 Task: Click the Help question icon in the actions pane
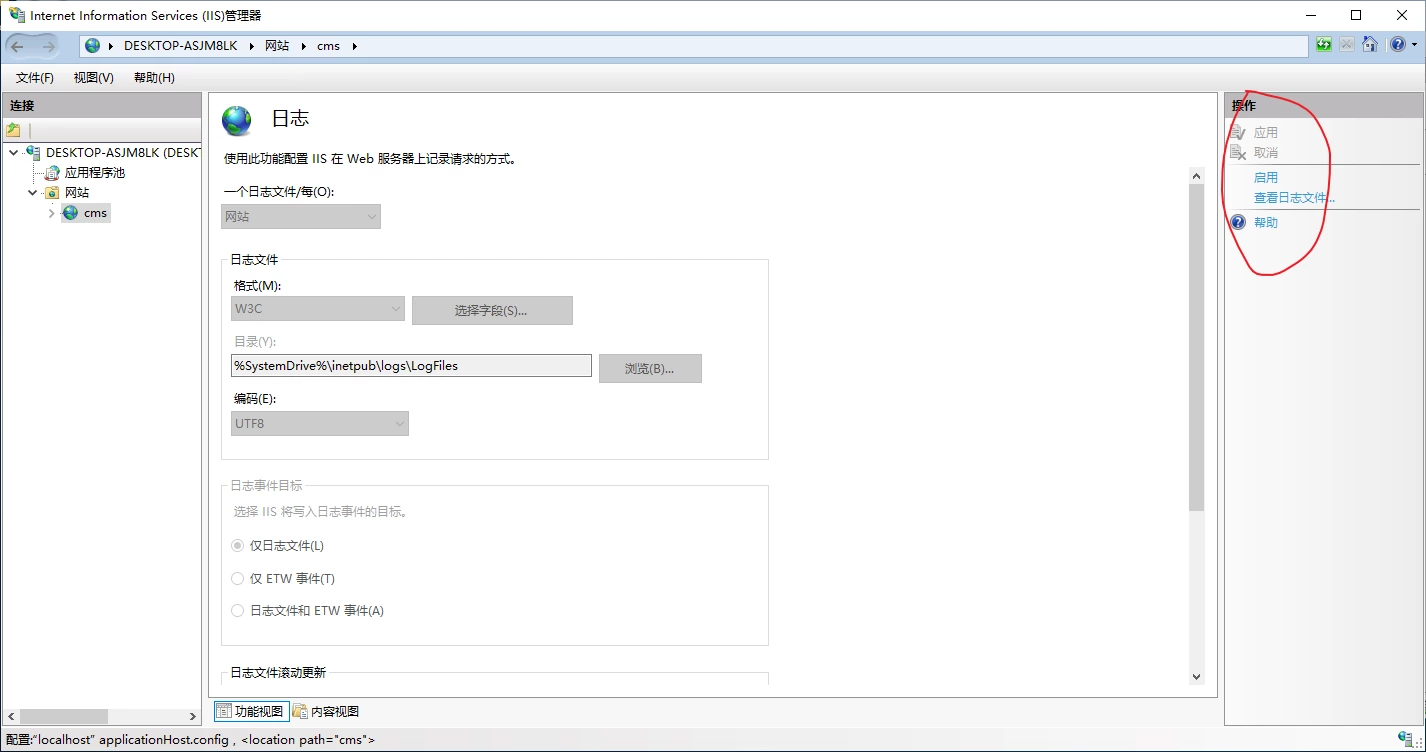point(1238,223)
